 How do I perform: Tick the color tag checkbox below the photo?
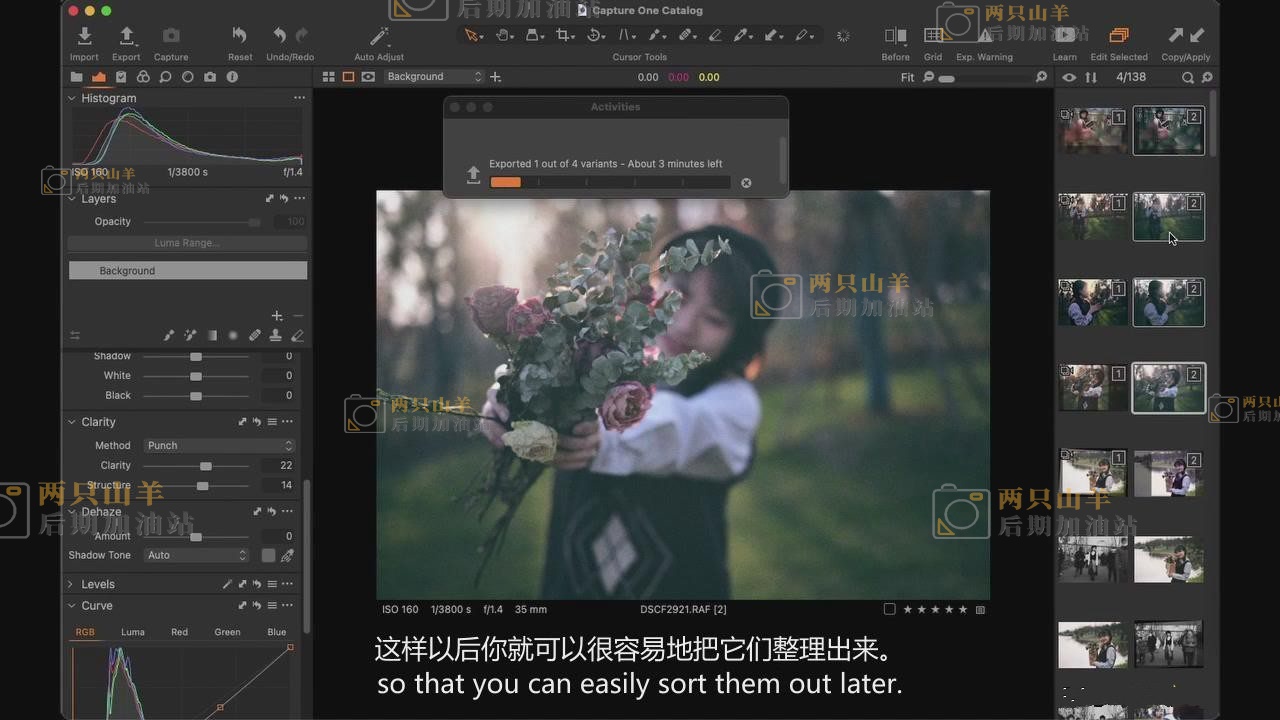coord(889,609)
